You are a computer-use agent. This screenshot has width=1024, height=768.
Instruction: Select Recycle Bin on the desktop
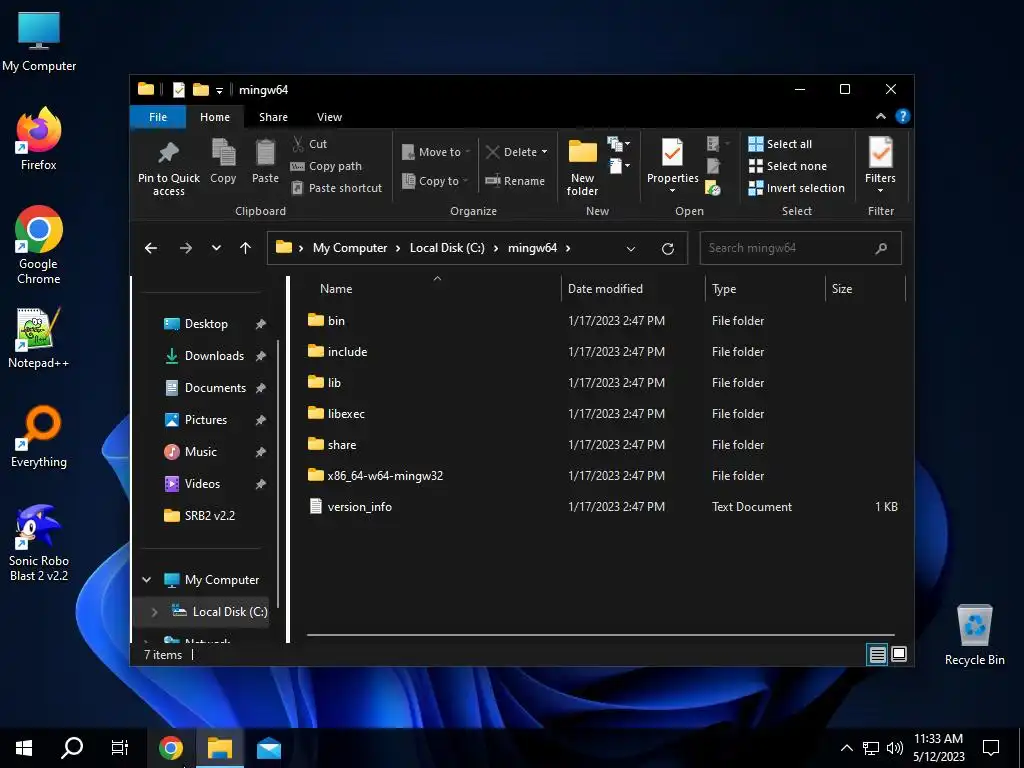(974, 635)
